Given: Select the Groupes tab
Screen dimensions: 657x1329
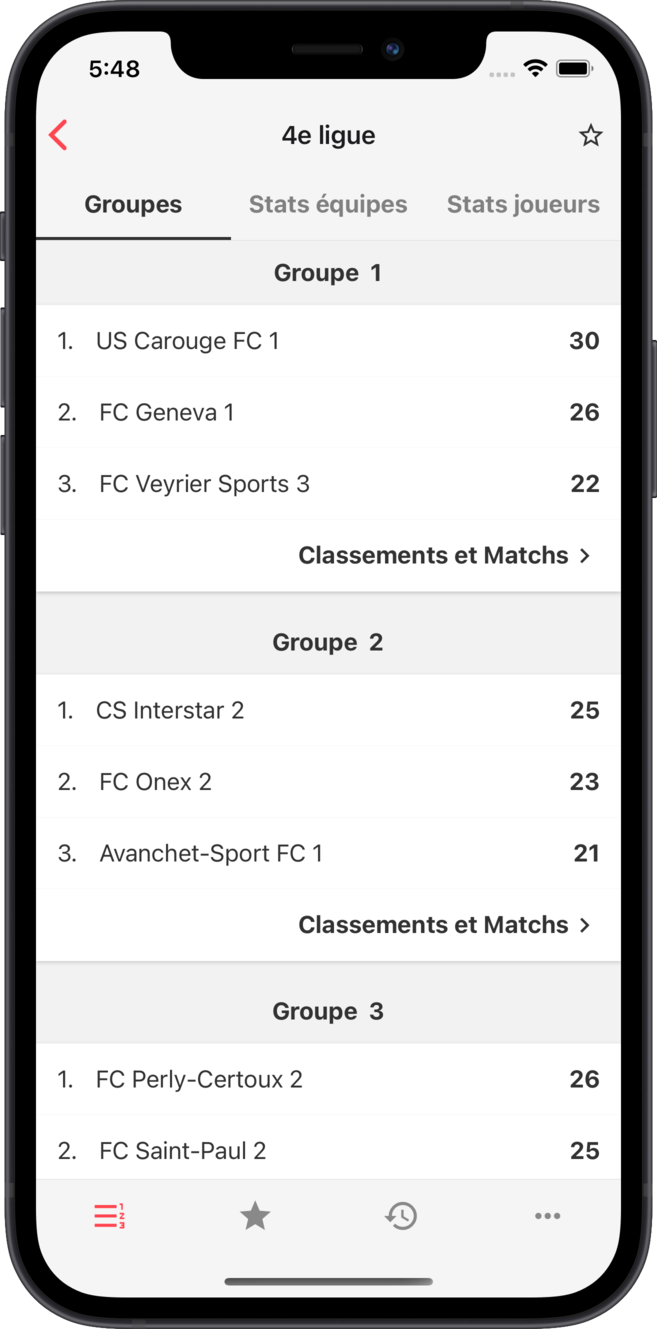Looking at the screenshot, I should [133, 204].
